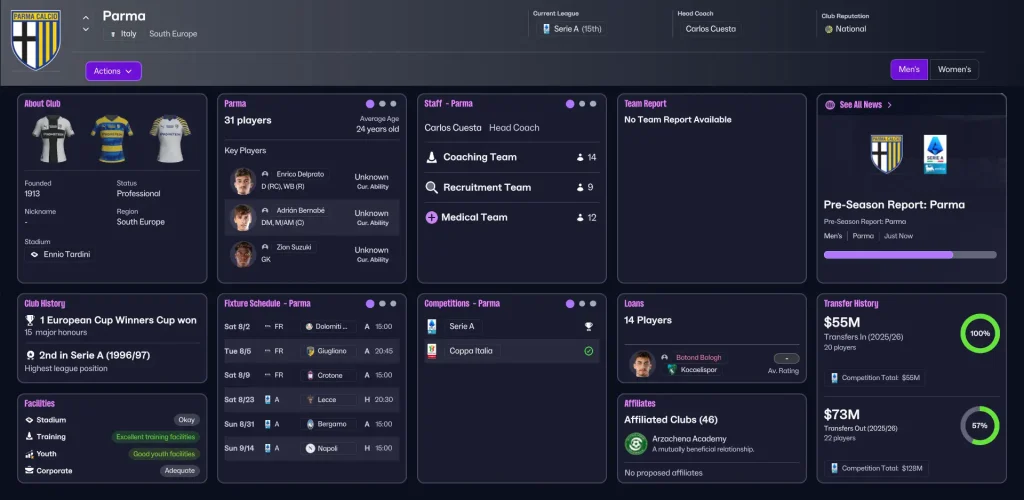Open Enrico Delprato's player portrait
This screenshot has width=1024, height=500.
pyautogui.click(x=242, y=181)
